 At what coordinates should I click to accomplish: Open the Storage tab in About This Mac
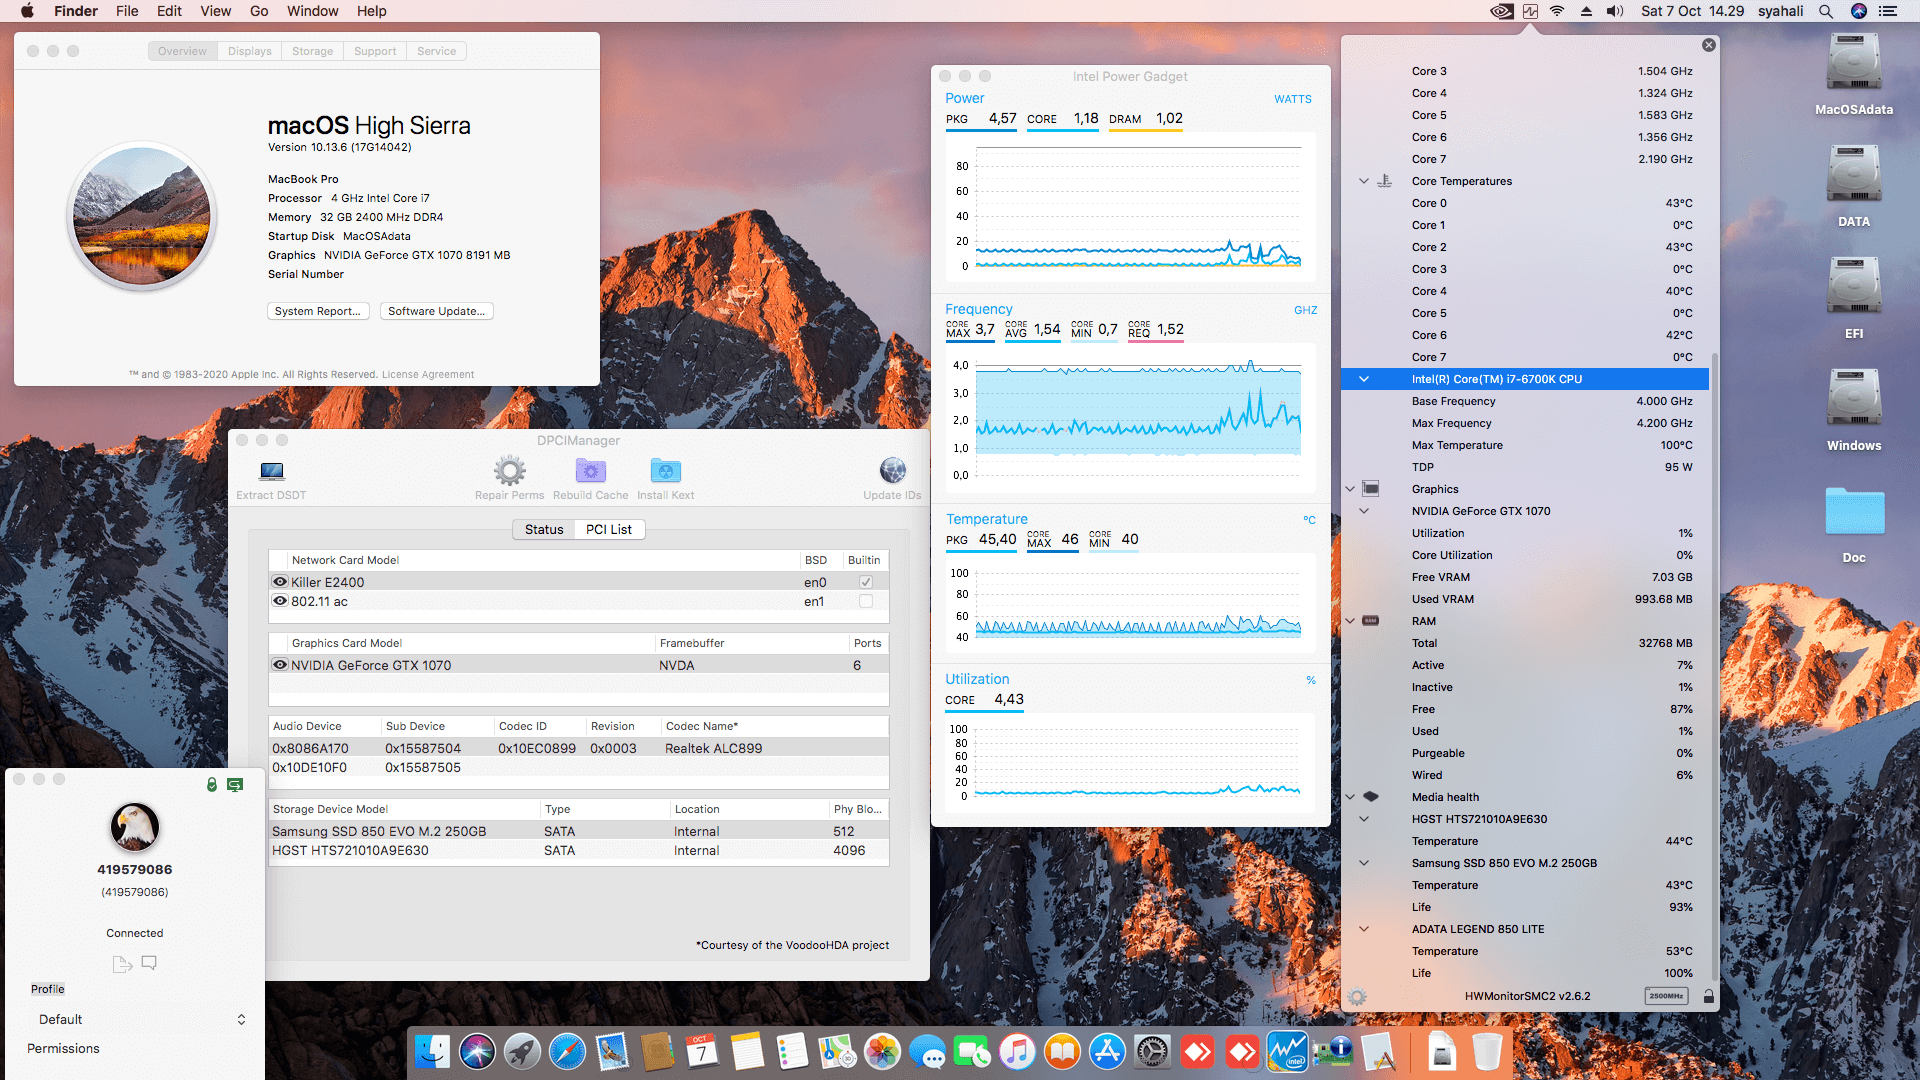click(312, 51)
